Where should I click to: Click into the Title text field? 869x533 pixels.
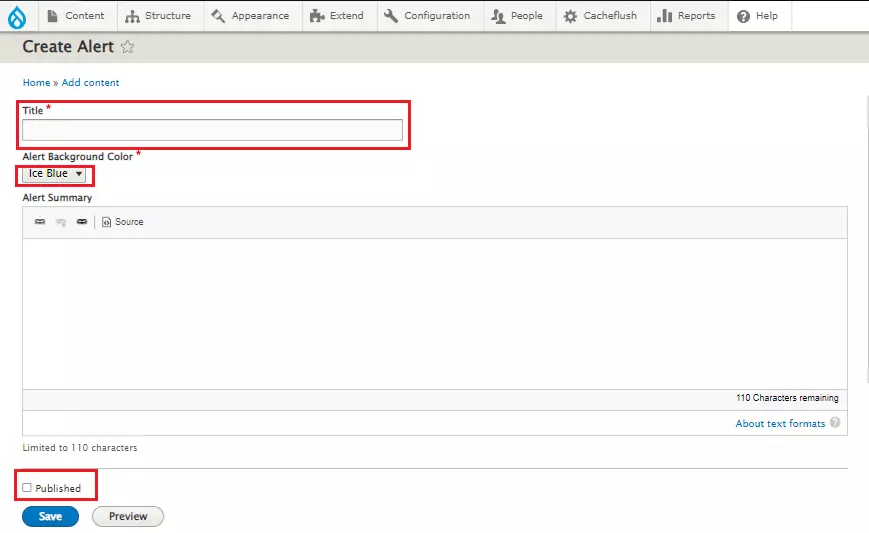pyautogui.click(x=212, y=130)
